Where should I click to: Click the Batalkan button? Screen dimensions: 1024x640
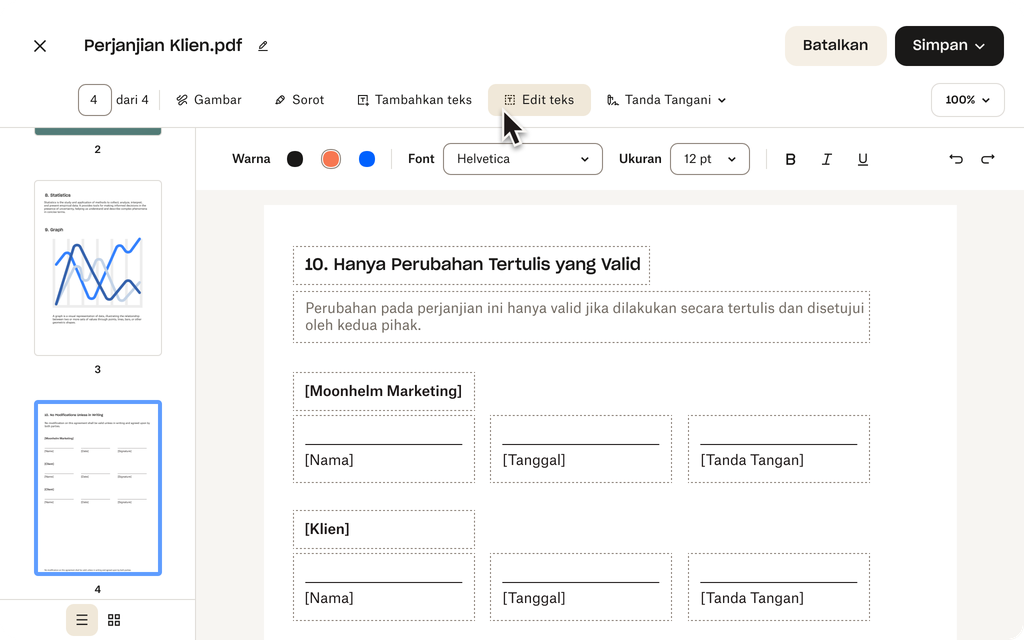coord(835,45)
